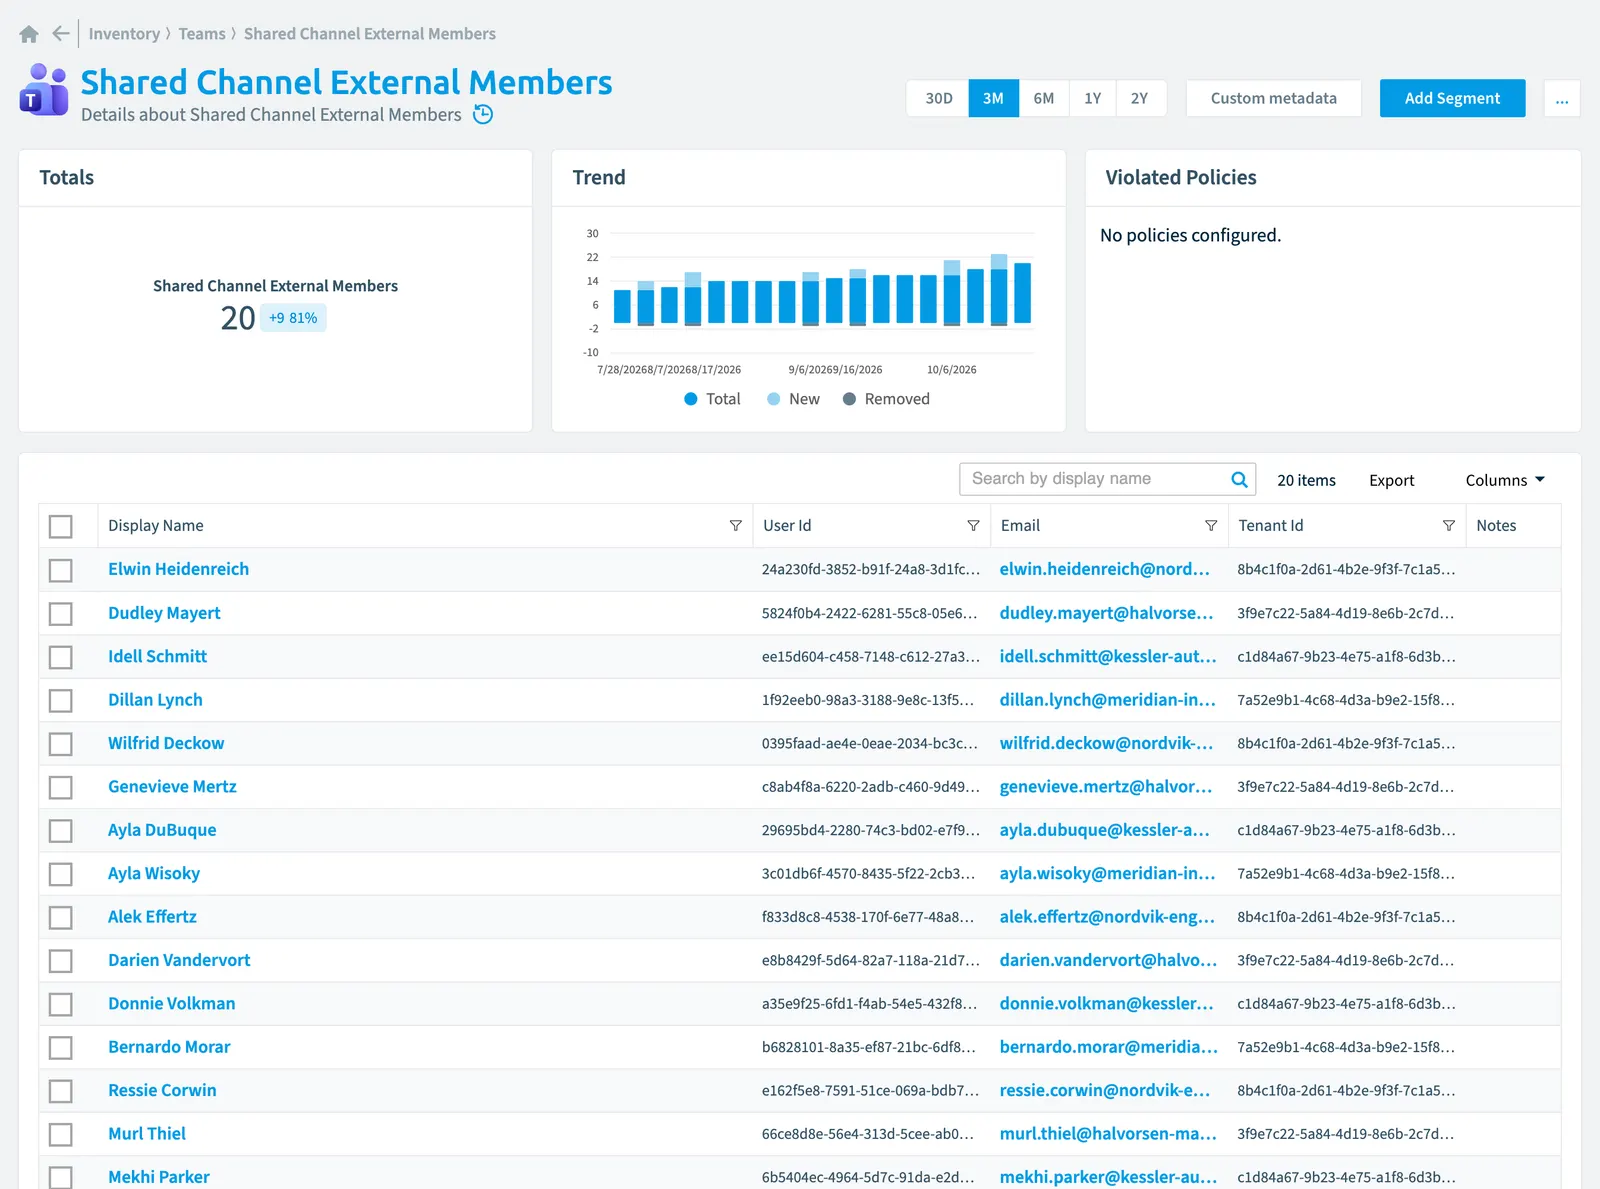Open the donnie.volkman@kessler email link

pos(1106,1003)
